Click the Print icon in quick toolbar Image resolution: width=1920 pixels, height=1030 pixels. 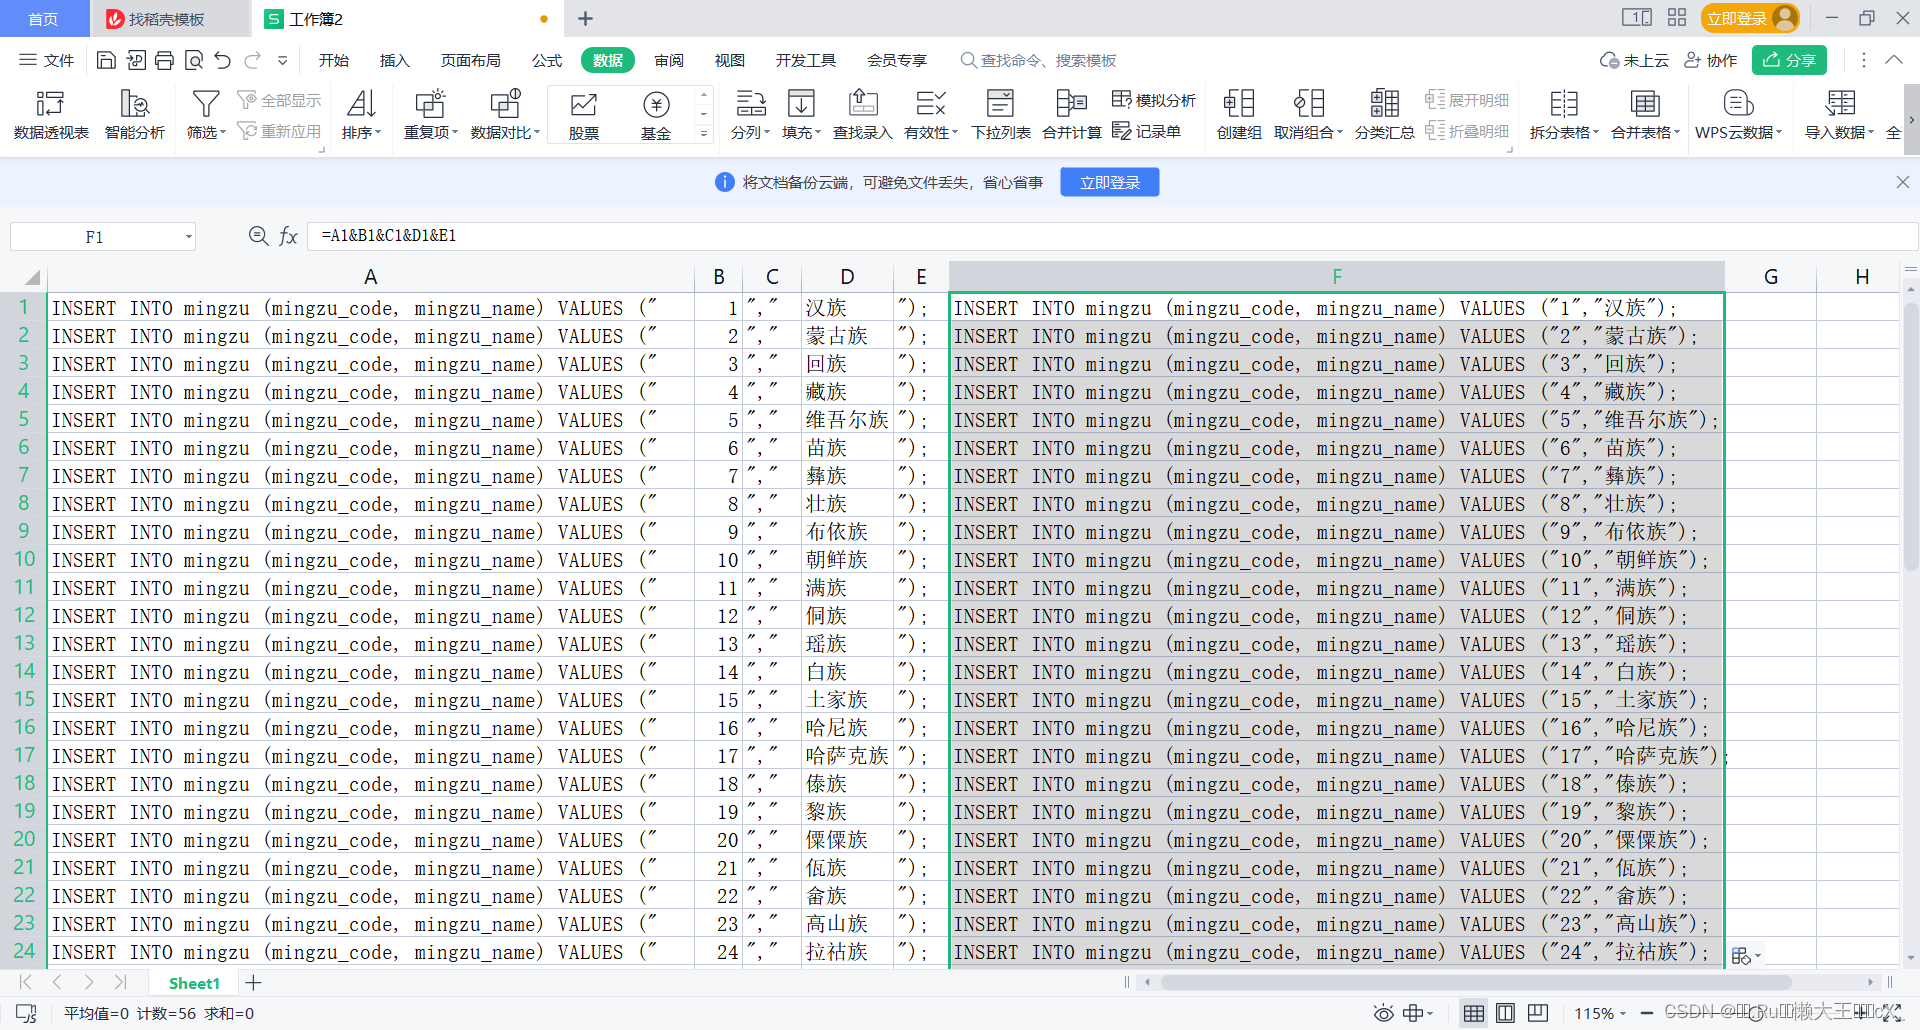pos(164,60)
